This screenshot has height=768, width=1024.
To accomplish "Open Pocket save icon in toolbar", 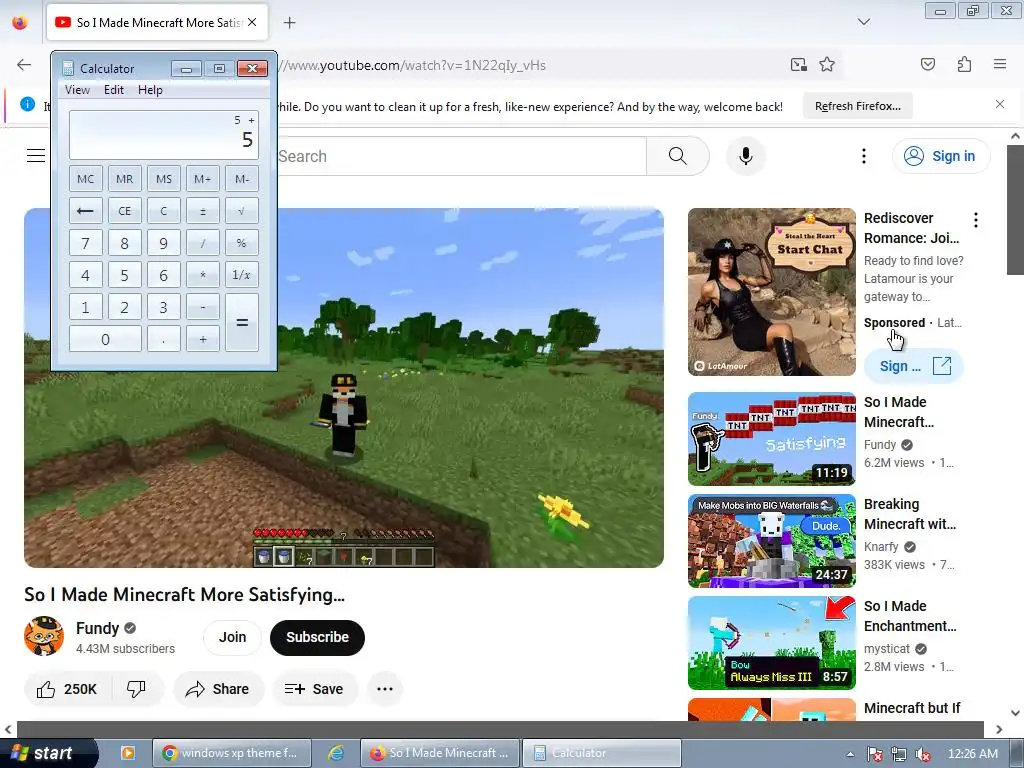I will tap(927, 64).
